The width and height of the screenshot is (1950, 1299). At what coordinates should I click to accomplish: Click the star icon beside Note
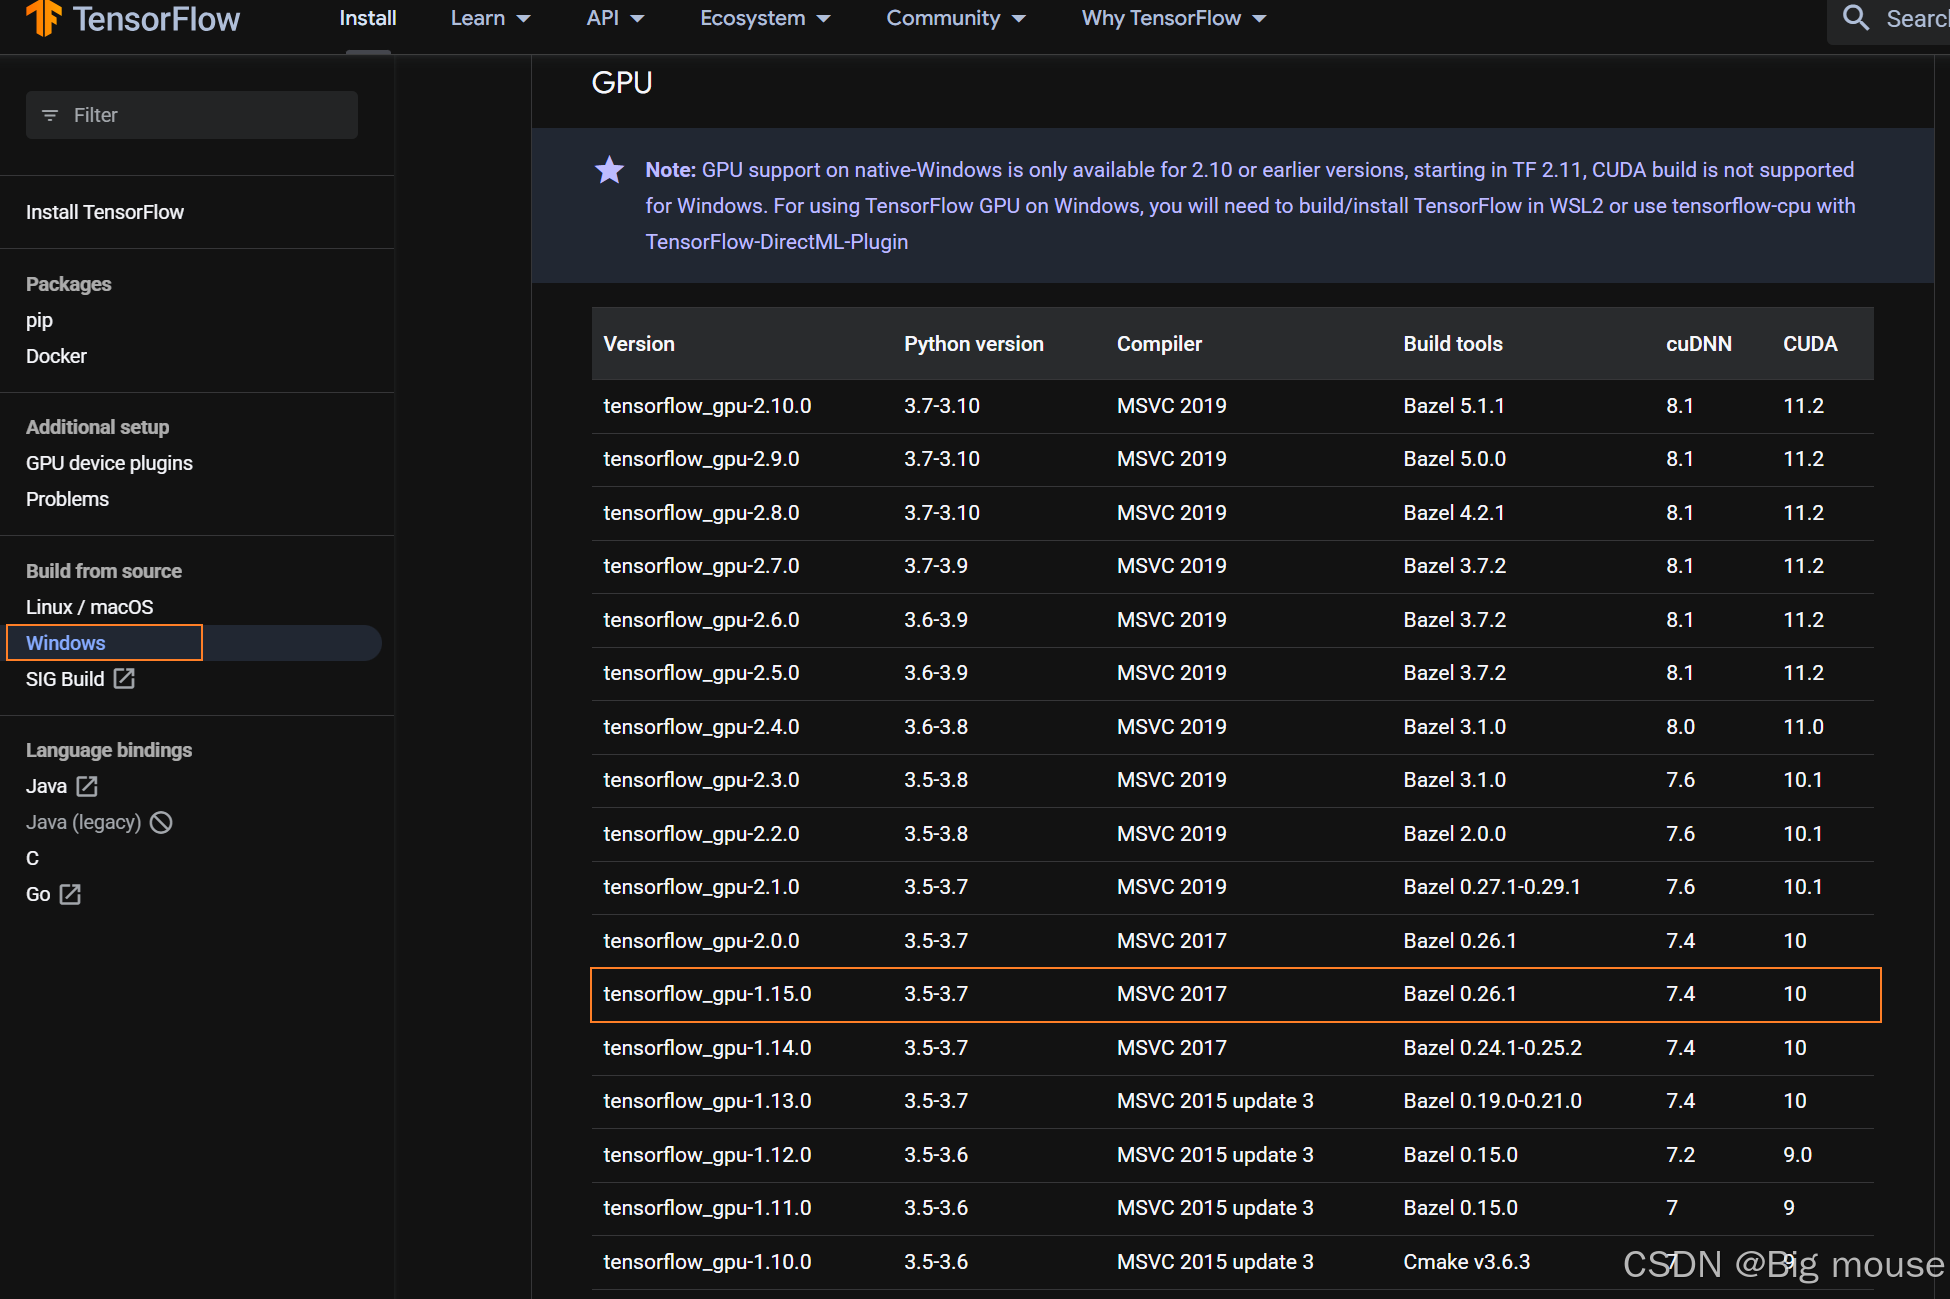point(609,170)
